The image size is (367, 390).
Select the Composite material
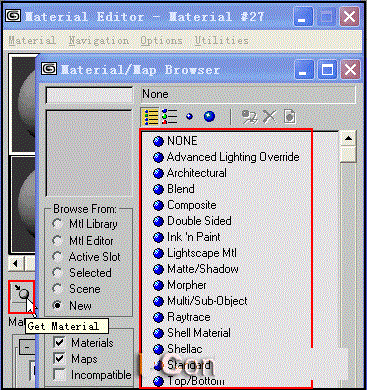pos(185,205)
